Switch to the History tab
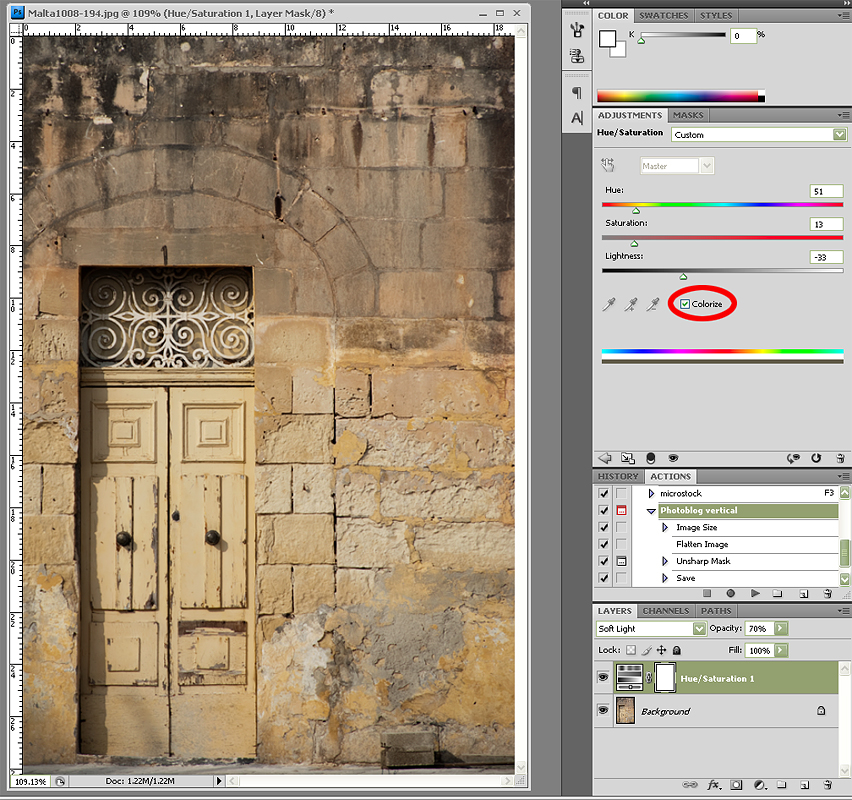 point(617,476)
